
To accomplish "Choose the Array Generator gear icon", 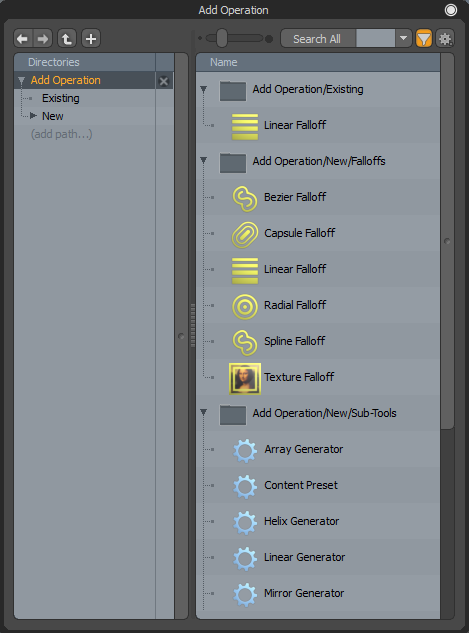I will click(245, 450).
